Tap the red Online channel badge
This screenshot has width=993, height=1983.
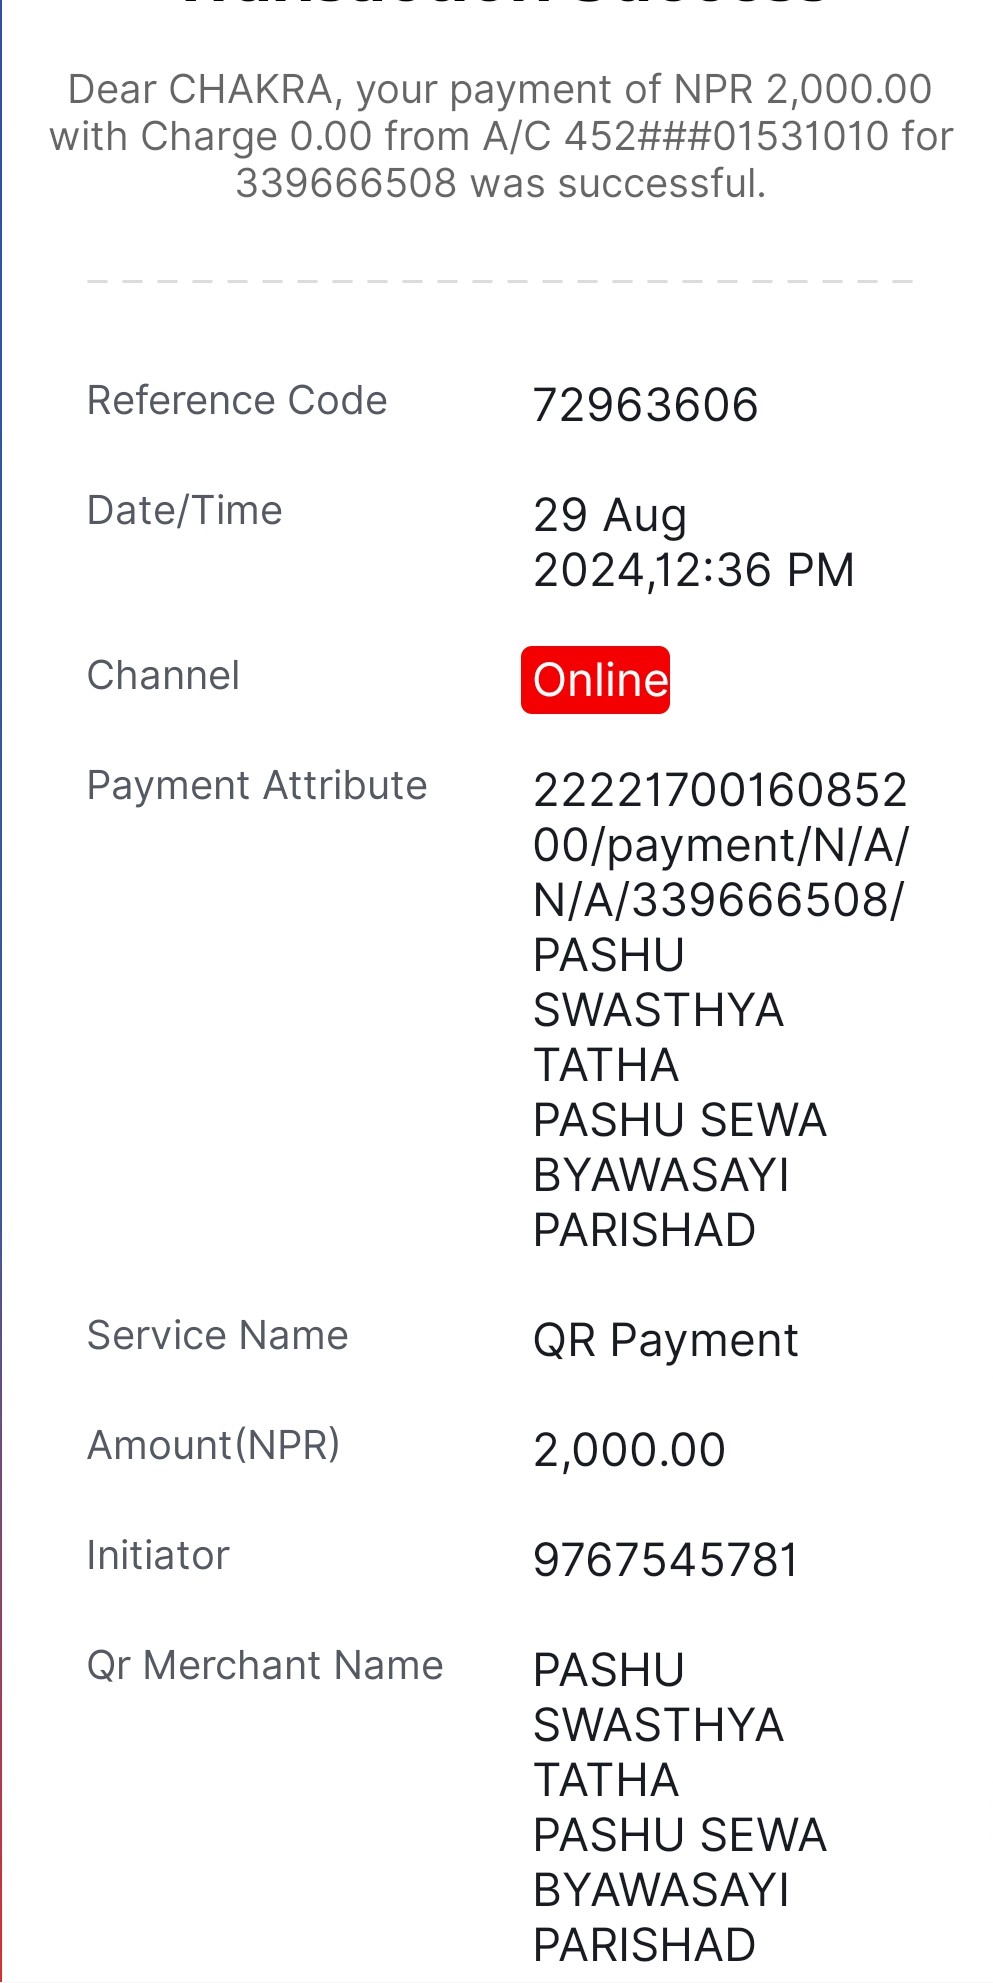tap(595, 680)
